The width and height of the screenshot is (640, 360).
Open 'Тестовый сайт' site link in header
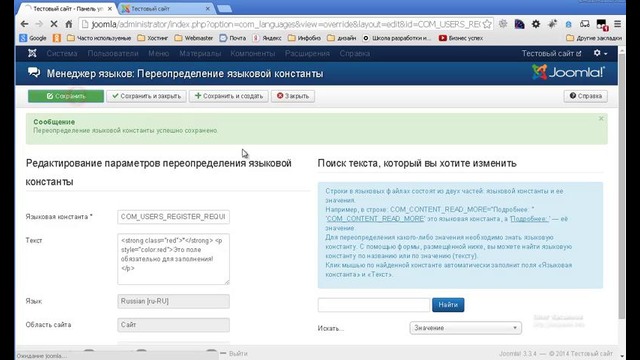pos(551,53)
